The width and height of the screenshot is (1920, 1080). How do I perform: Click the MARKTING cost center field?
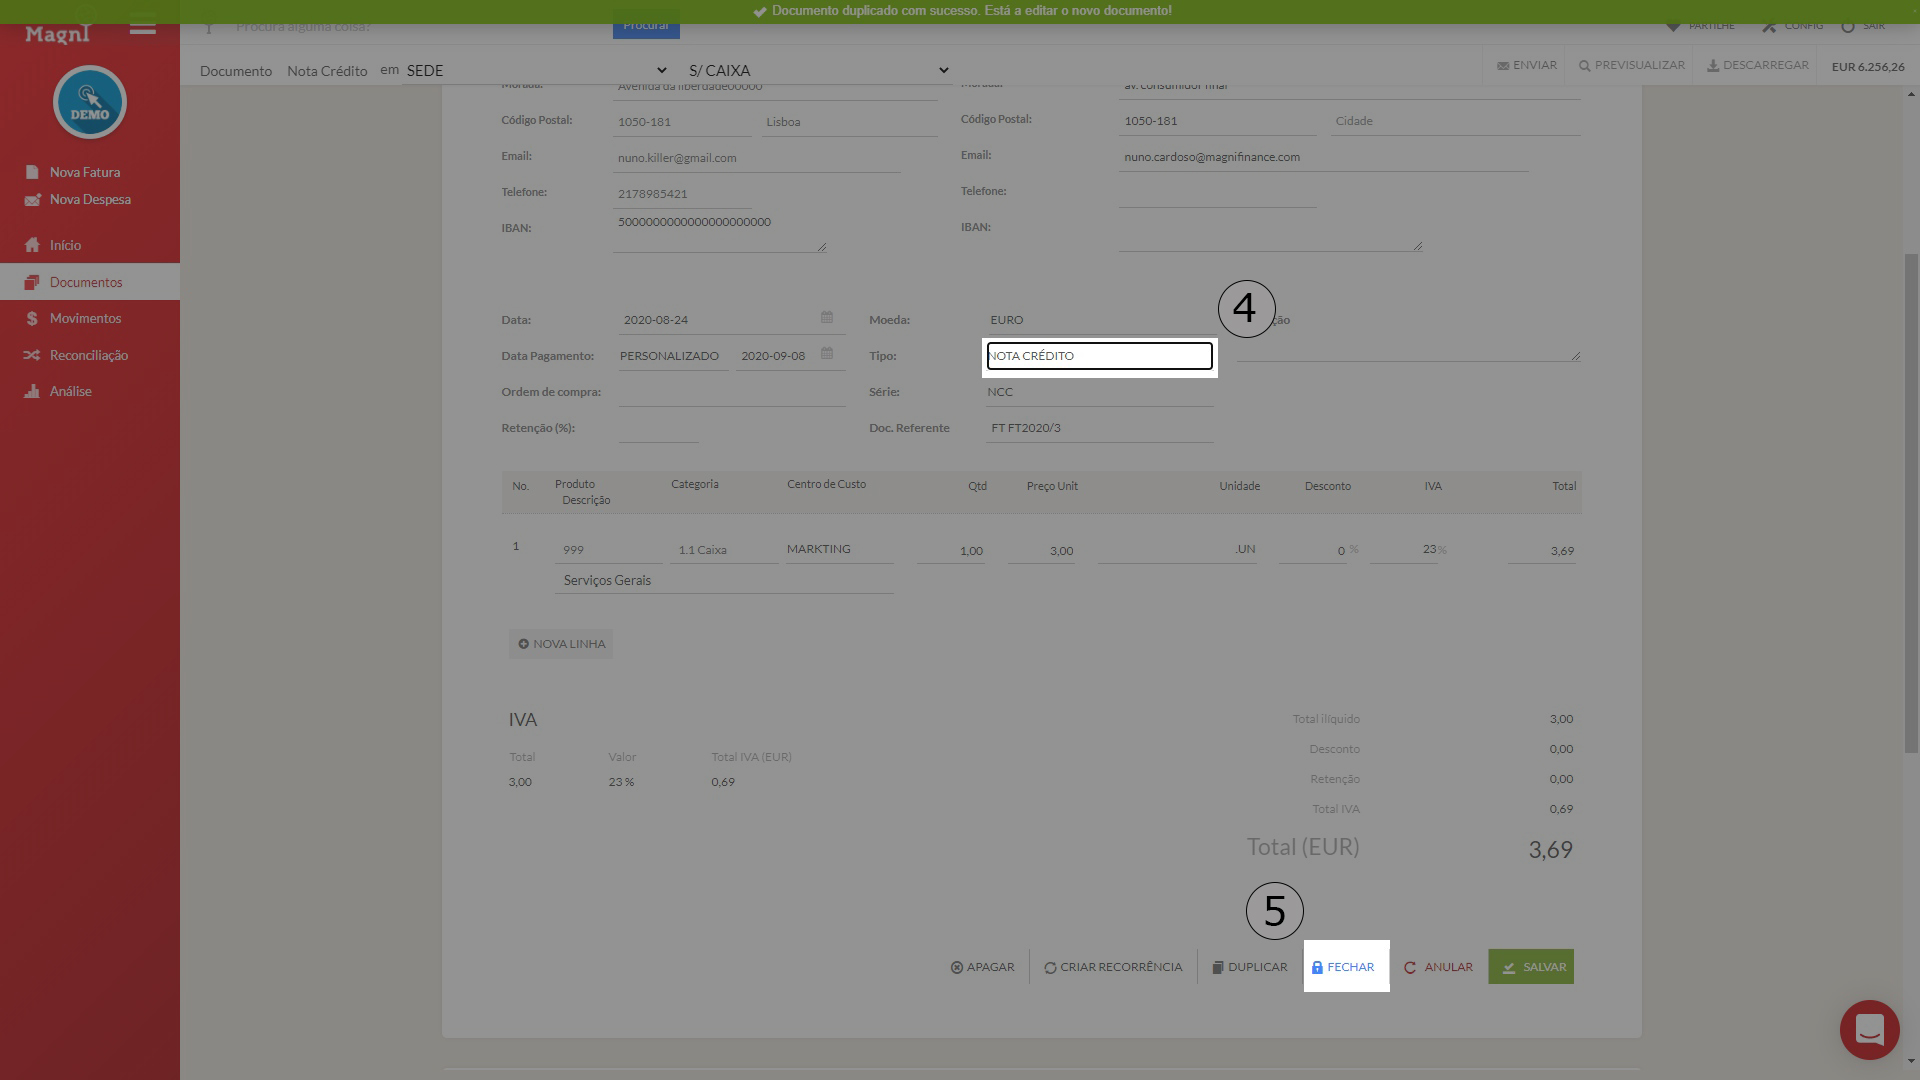coord(840,549)
